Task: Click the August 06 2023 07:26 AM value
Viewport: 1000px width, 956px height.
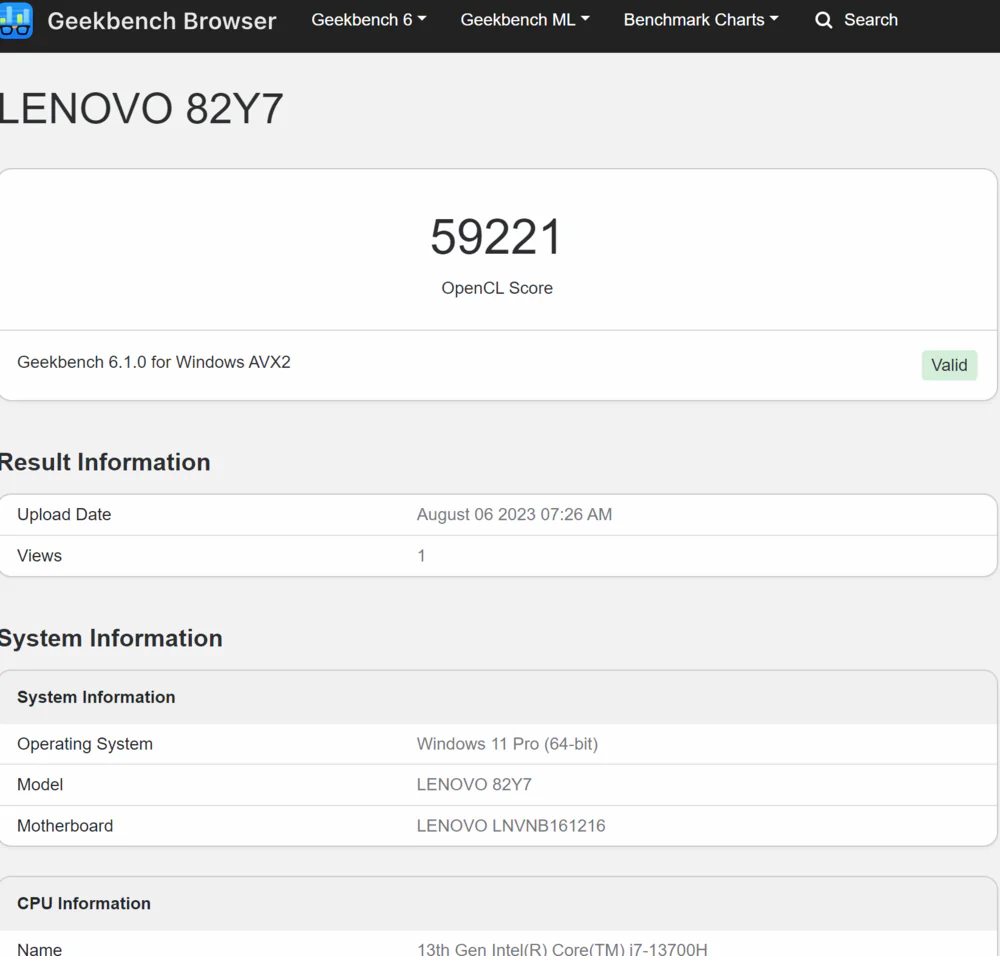Action: [514, 515]
